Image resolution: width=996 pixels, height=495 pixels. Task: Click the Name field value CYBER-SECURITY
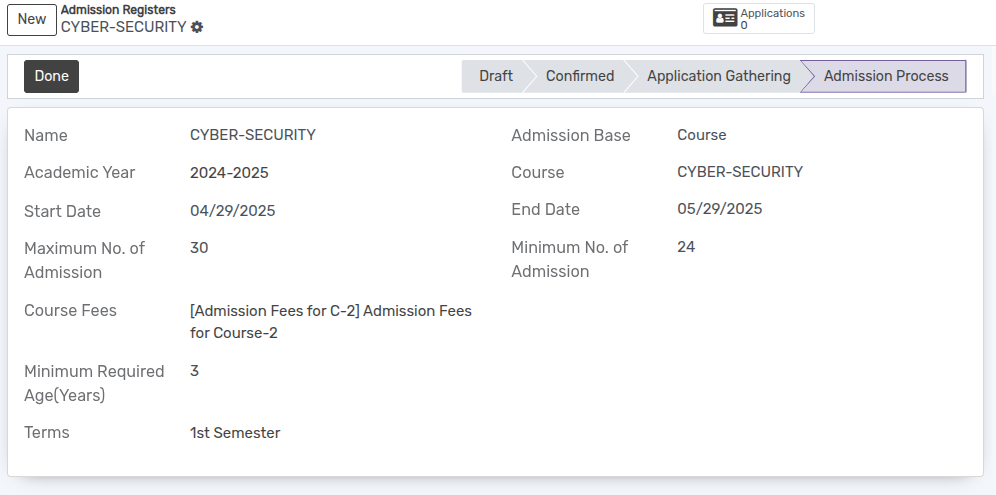pyautogui.click(x=253, y=135)
